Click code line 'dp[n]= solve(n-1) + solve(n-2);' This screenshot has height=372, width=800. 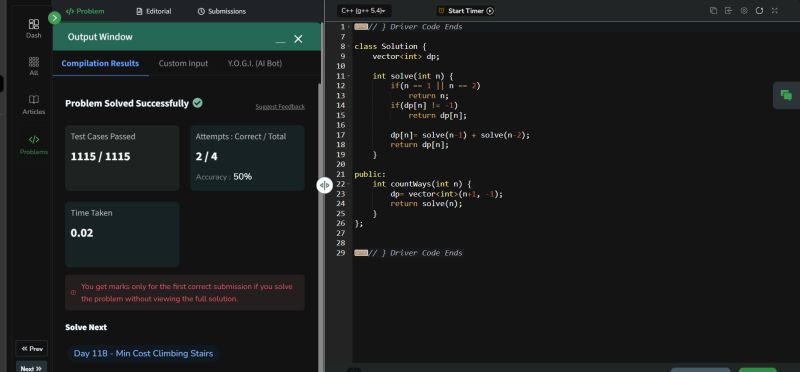(x=460, y=135)
